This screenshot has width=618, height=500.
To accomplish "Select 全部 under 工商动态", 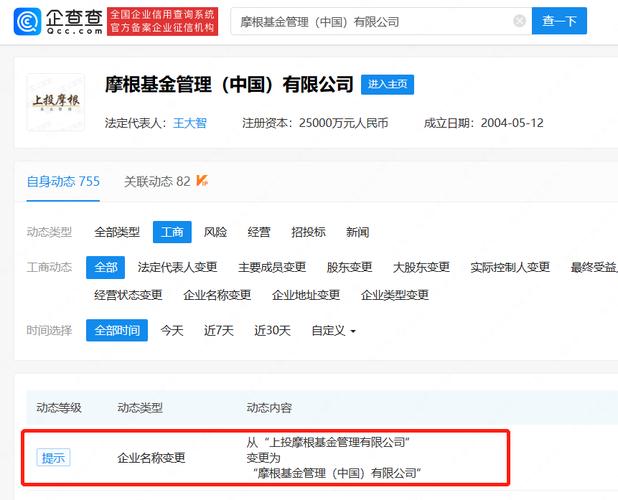I will point(106,268).
